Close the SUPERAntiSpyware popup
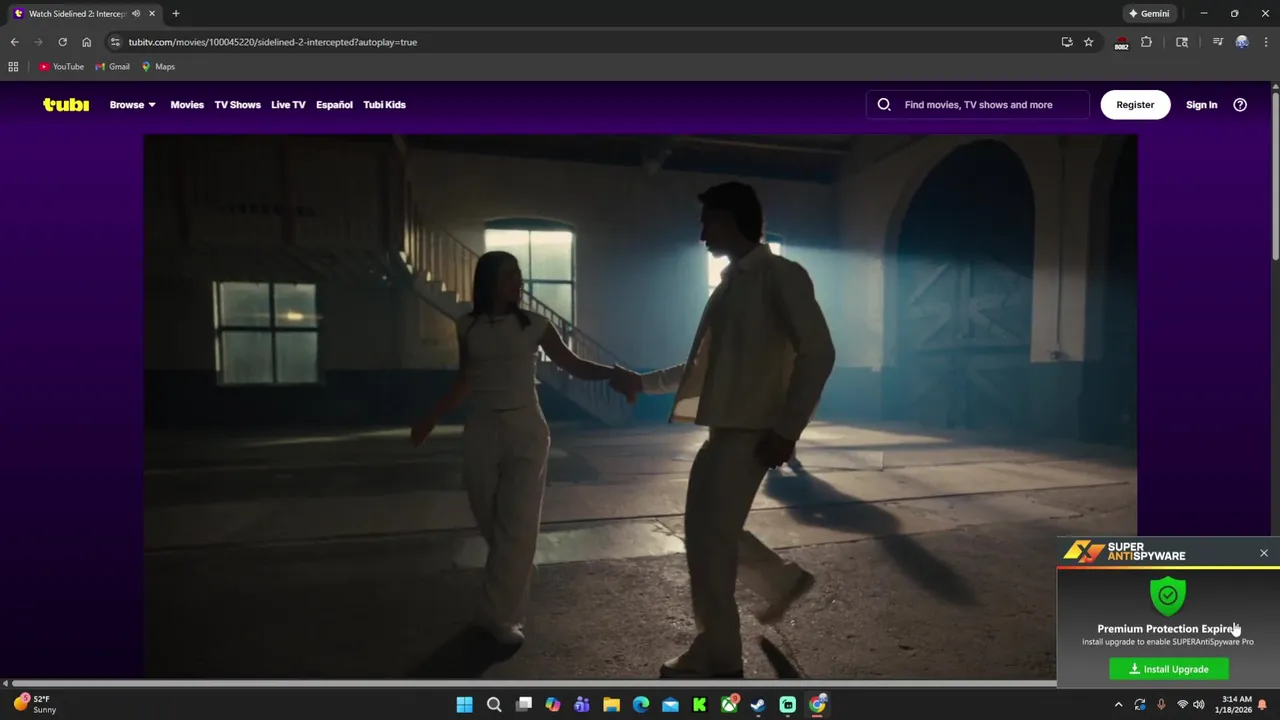Screen dimensions: 1280x720 tap(1264, 553)
